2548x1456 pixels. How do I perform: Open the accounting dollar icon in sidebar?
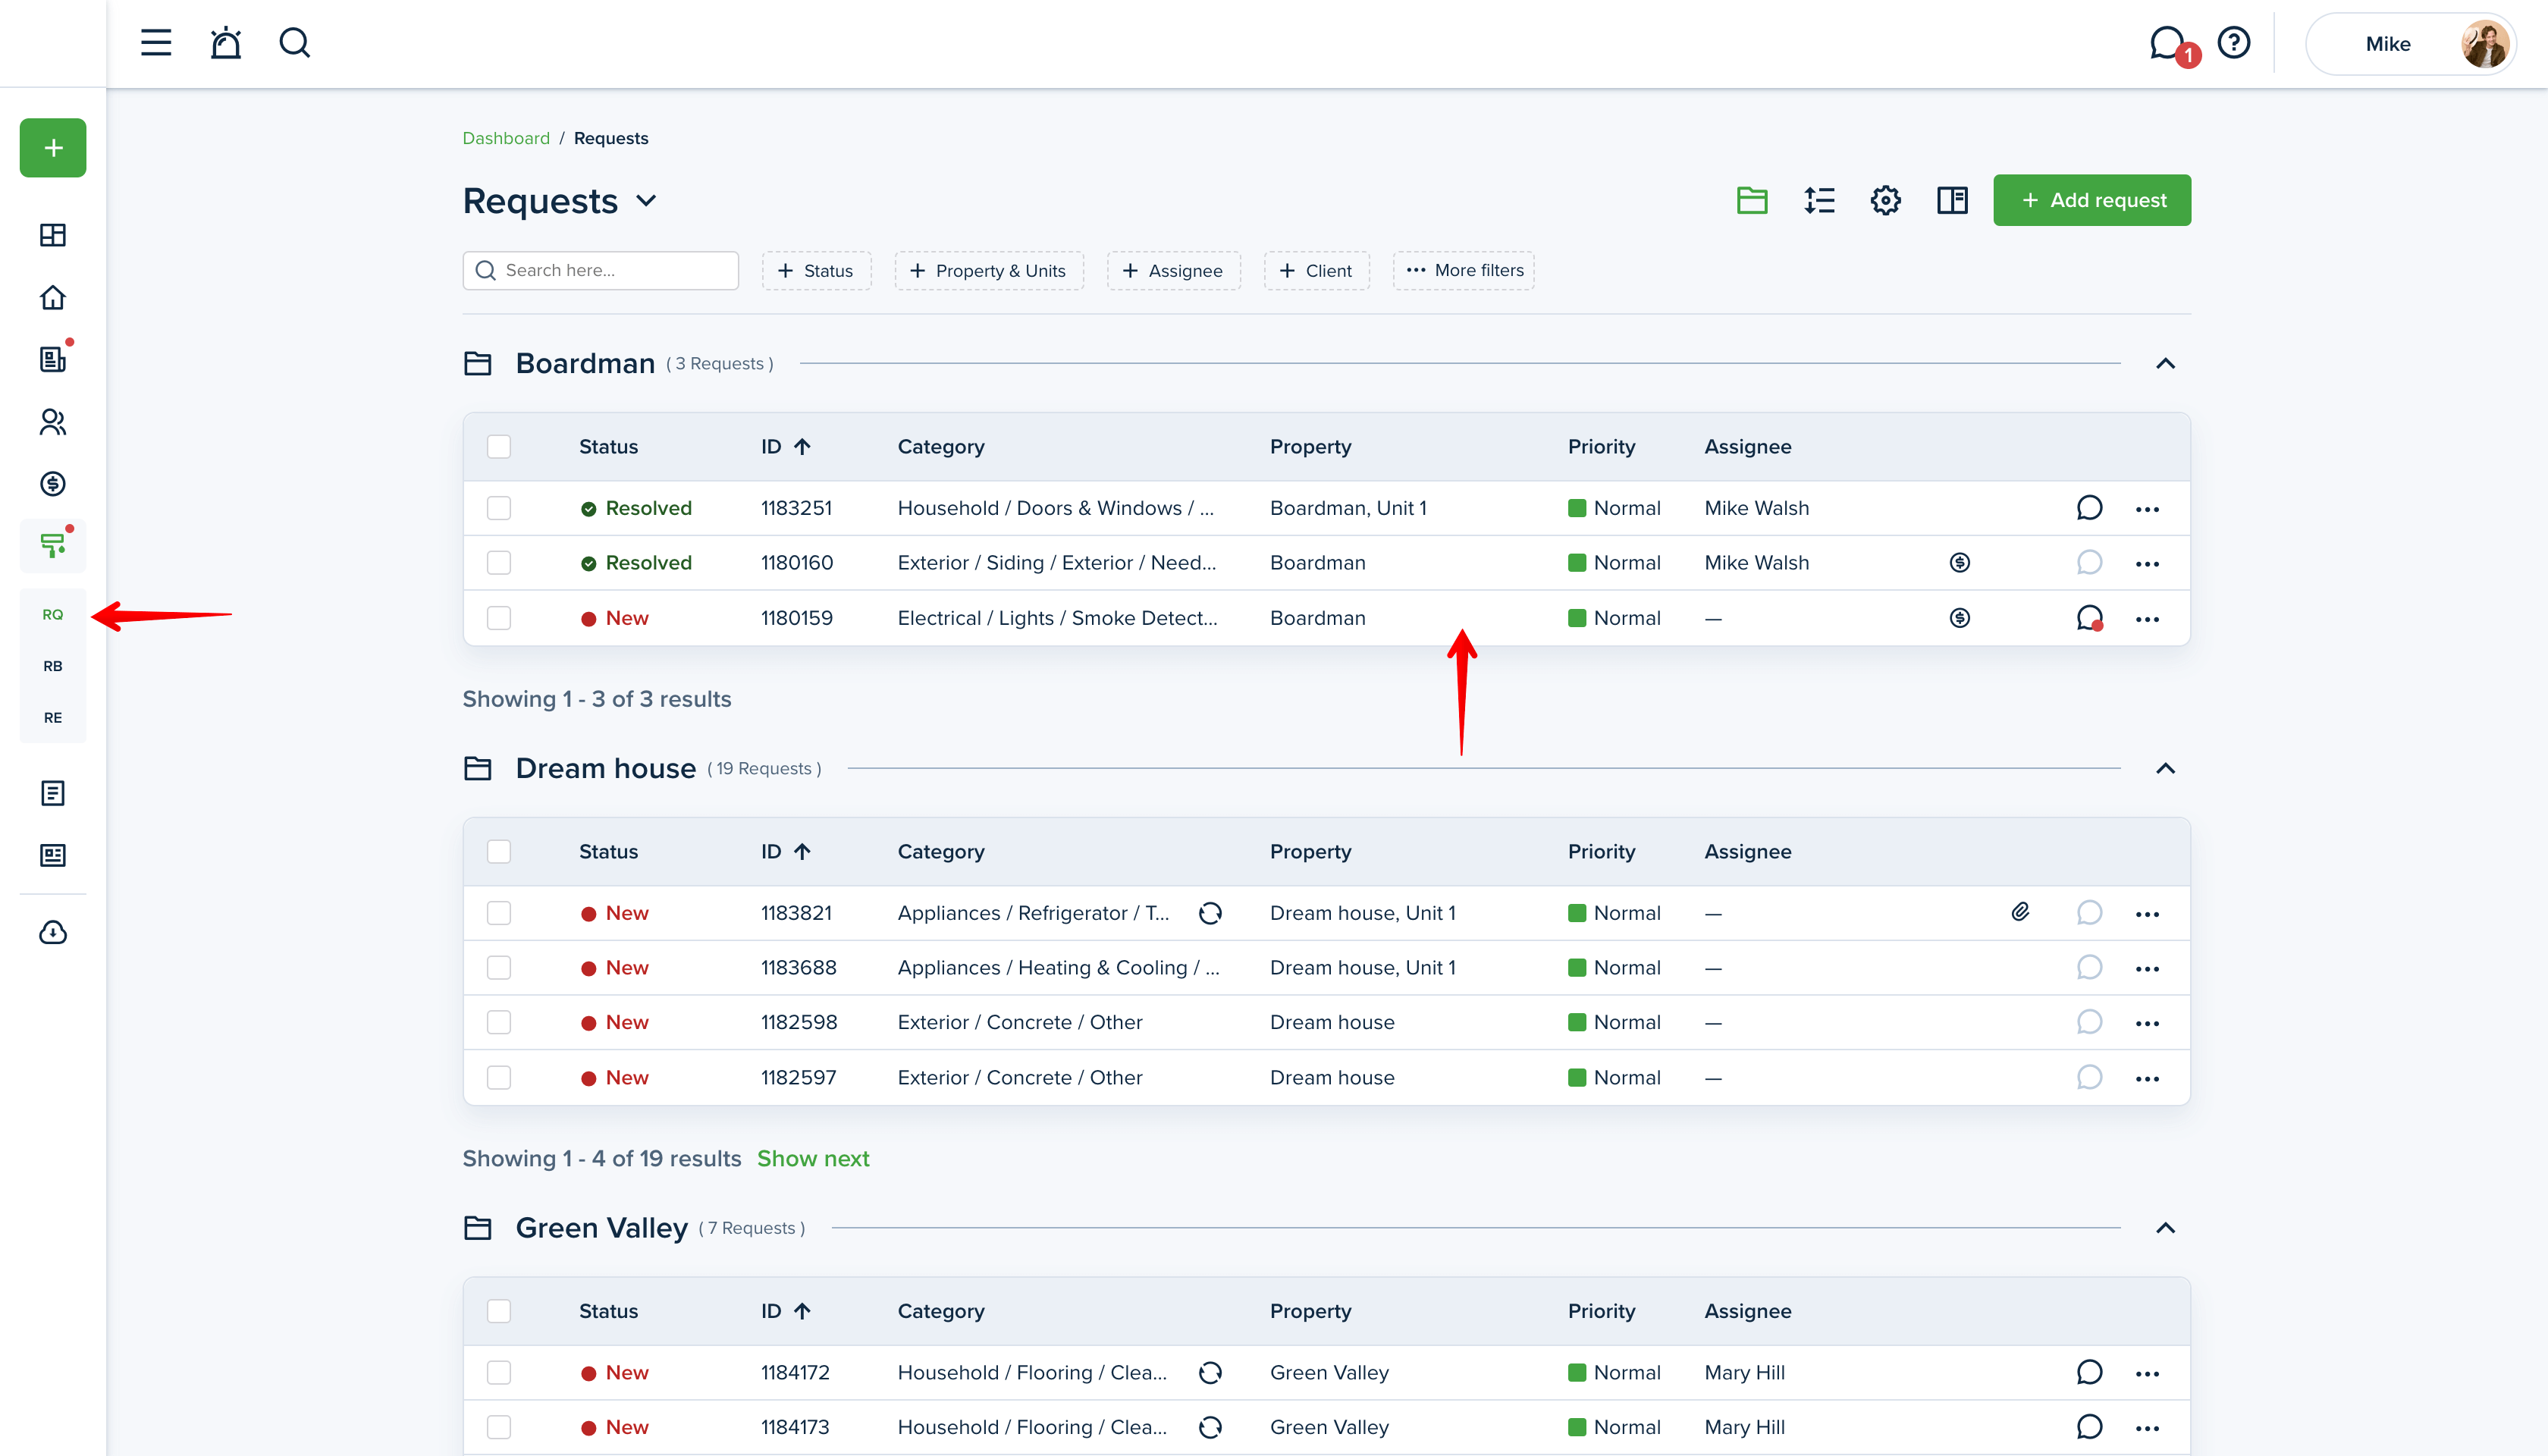(53, 484)
